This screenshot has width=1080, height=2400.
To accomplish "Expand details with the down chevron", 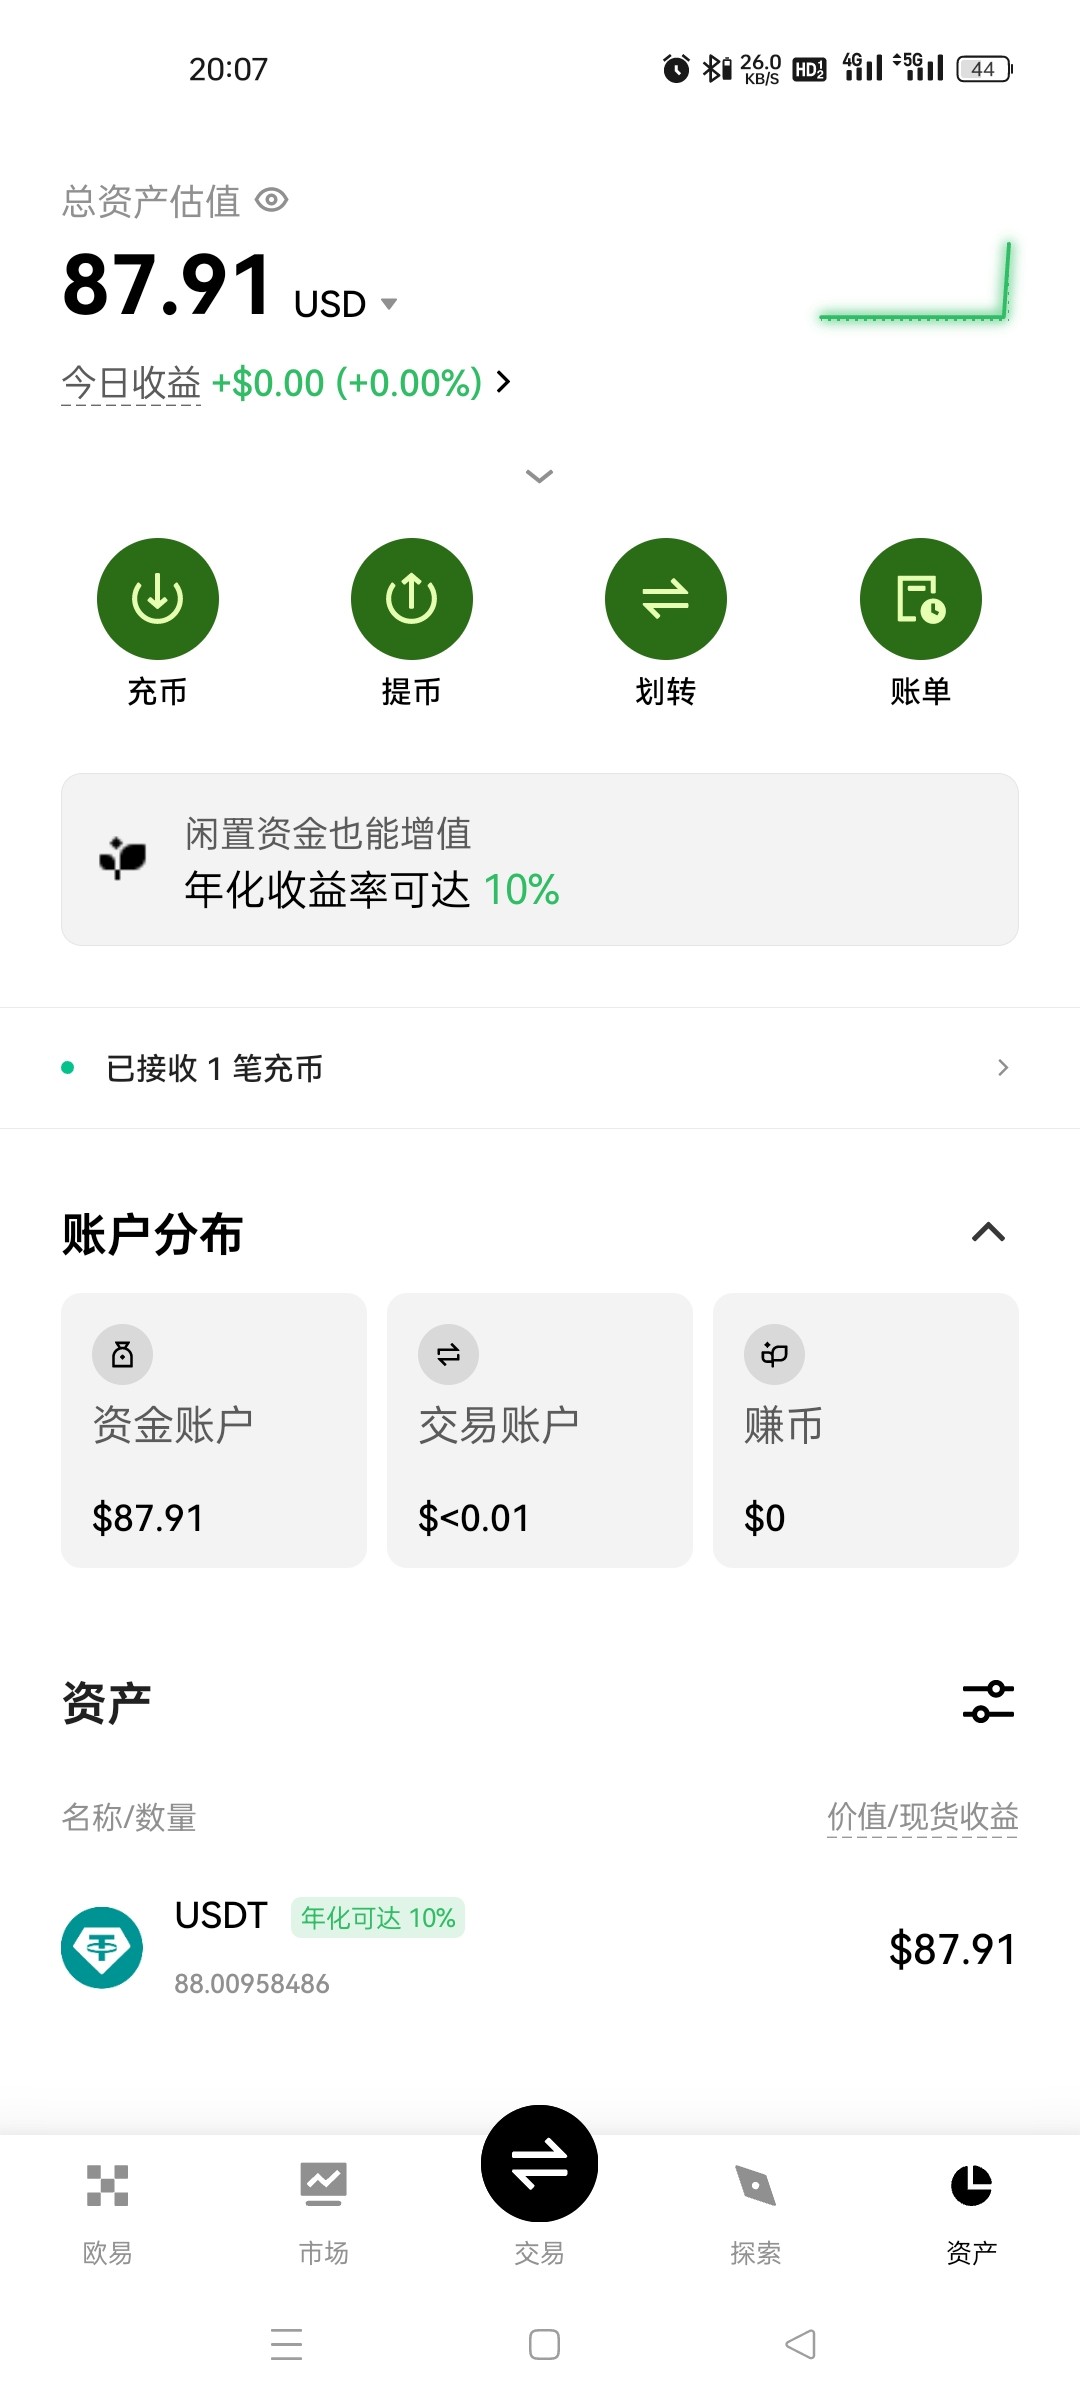I will click(539, 476).
